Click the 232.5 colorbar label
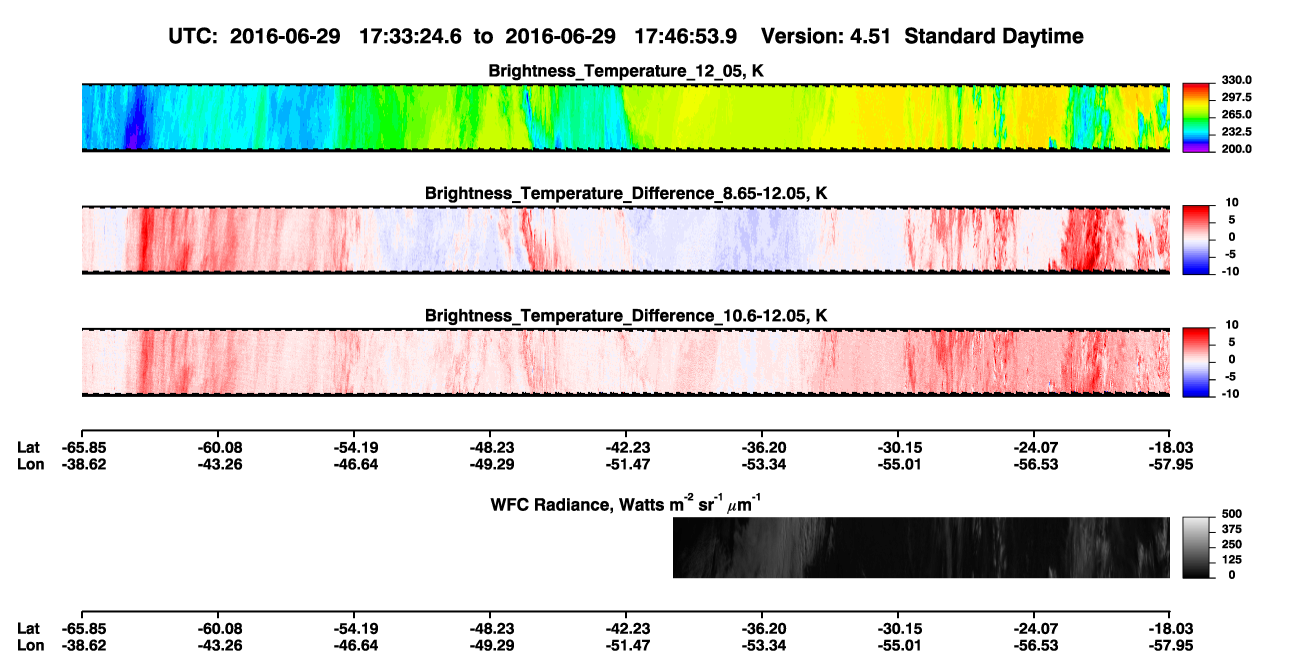The height and width of the screenshot is (667, 1300). [1237, 131]
